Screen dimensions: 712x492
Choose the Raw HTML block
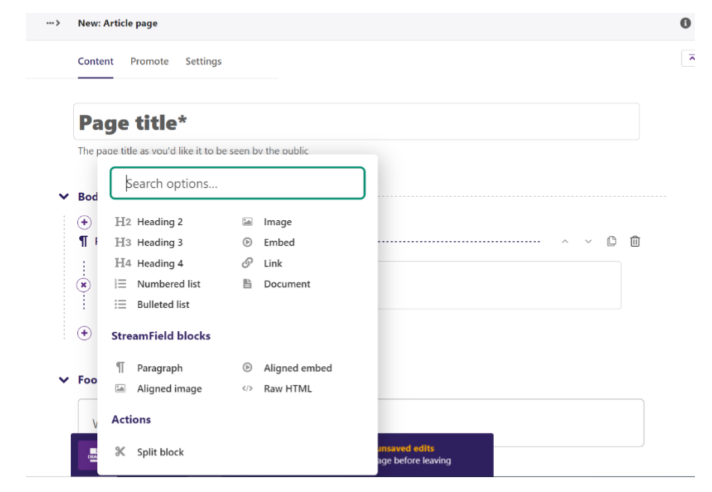click(277, 389)
